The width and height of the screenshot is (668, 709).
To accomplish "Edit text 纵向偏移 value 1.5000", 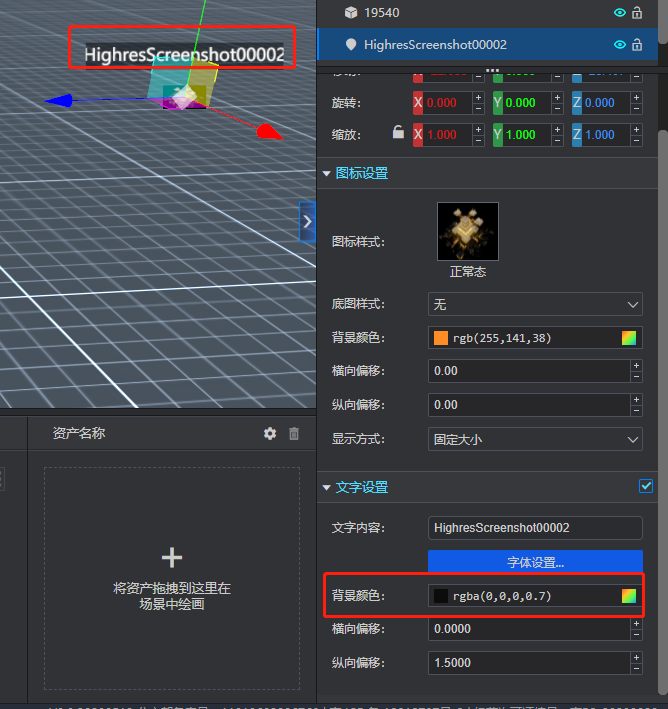I will point(529,663).
